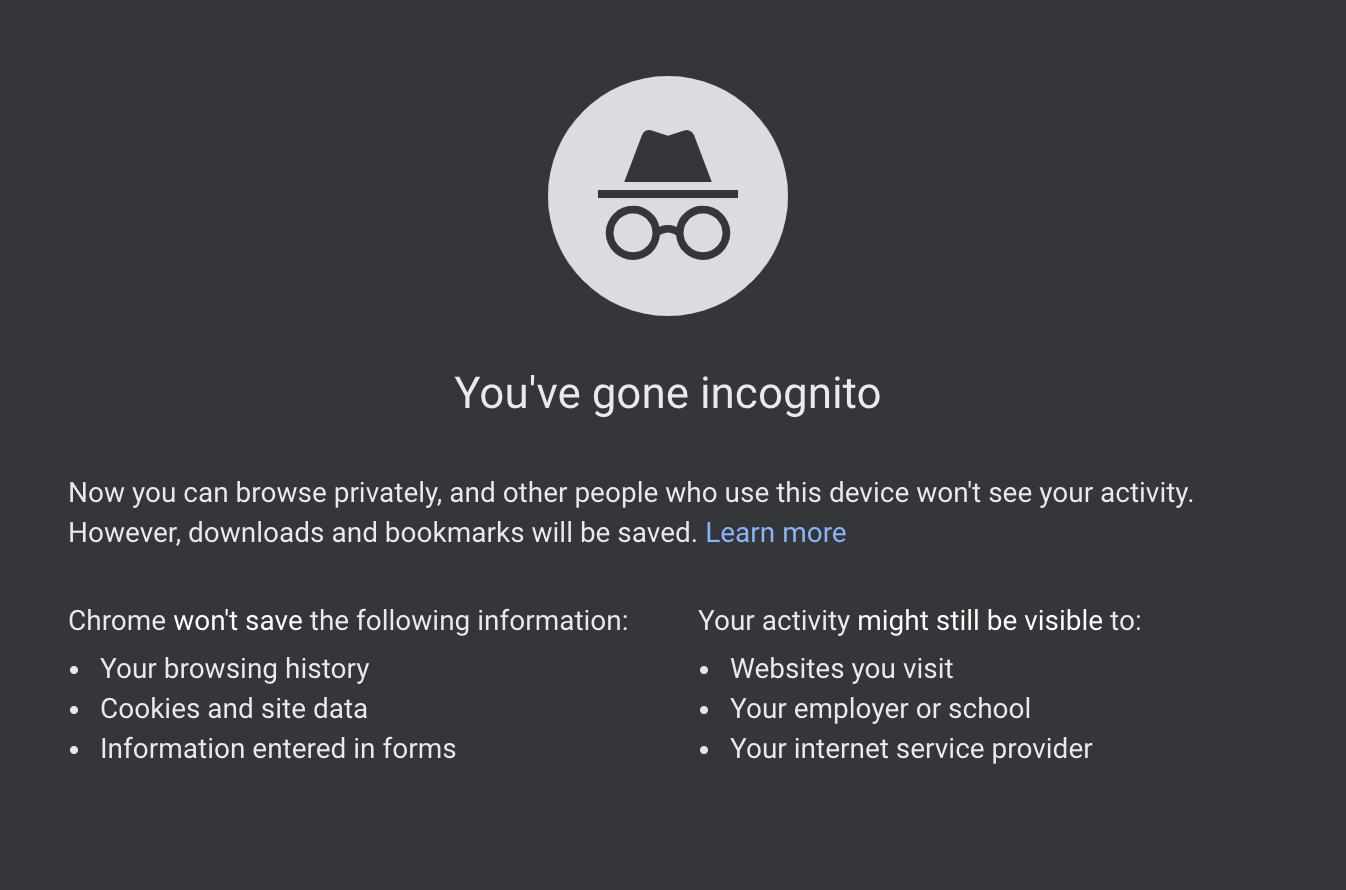The image size is (1346, 890).
Task: Click "Your activity might still be visible to" heading
Action: 920,621
